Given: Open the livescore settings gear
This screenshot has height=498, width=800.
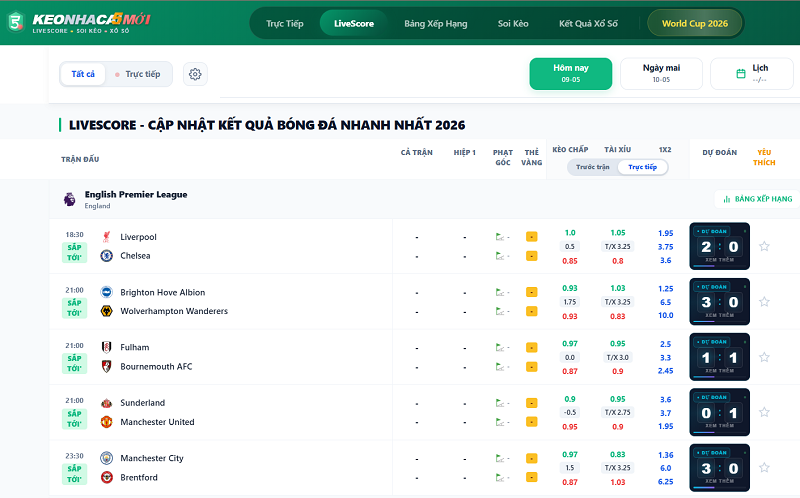Looking at the screenshot, I should click(x=195, y=74).
